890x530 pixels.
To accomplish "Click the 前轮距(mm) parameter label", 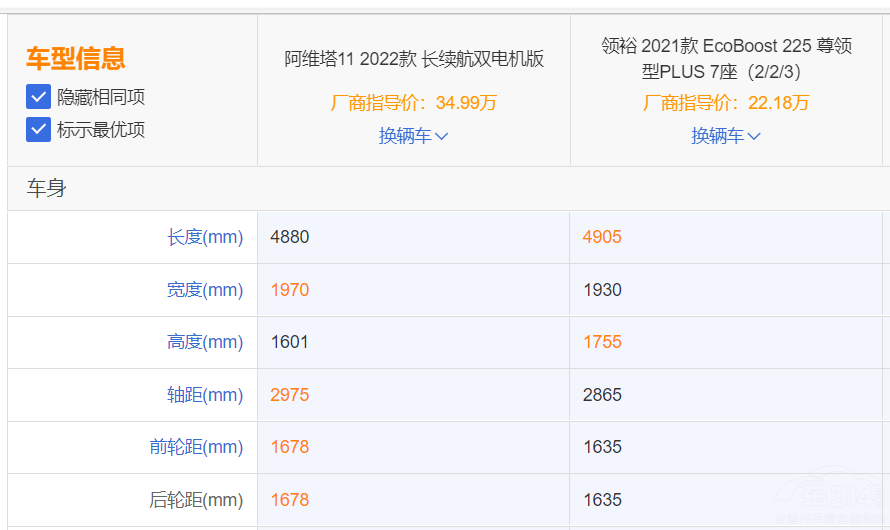I will coord(197,447).
